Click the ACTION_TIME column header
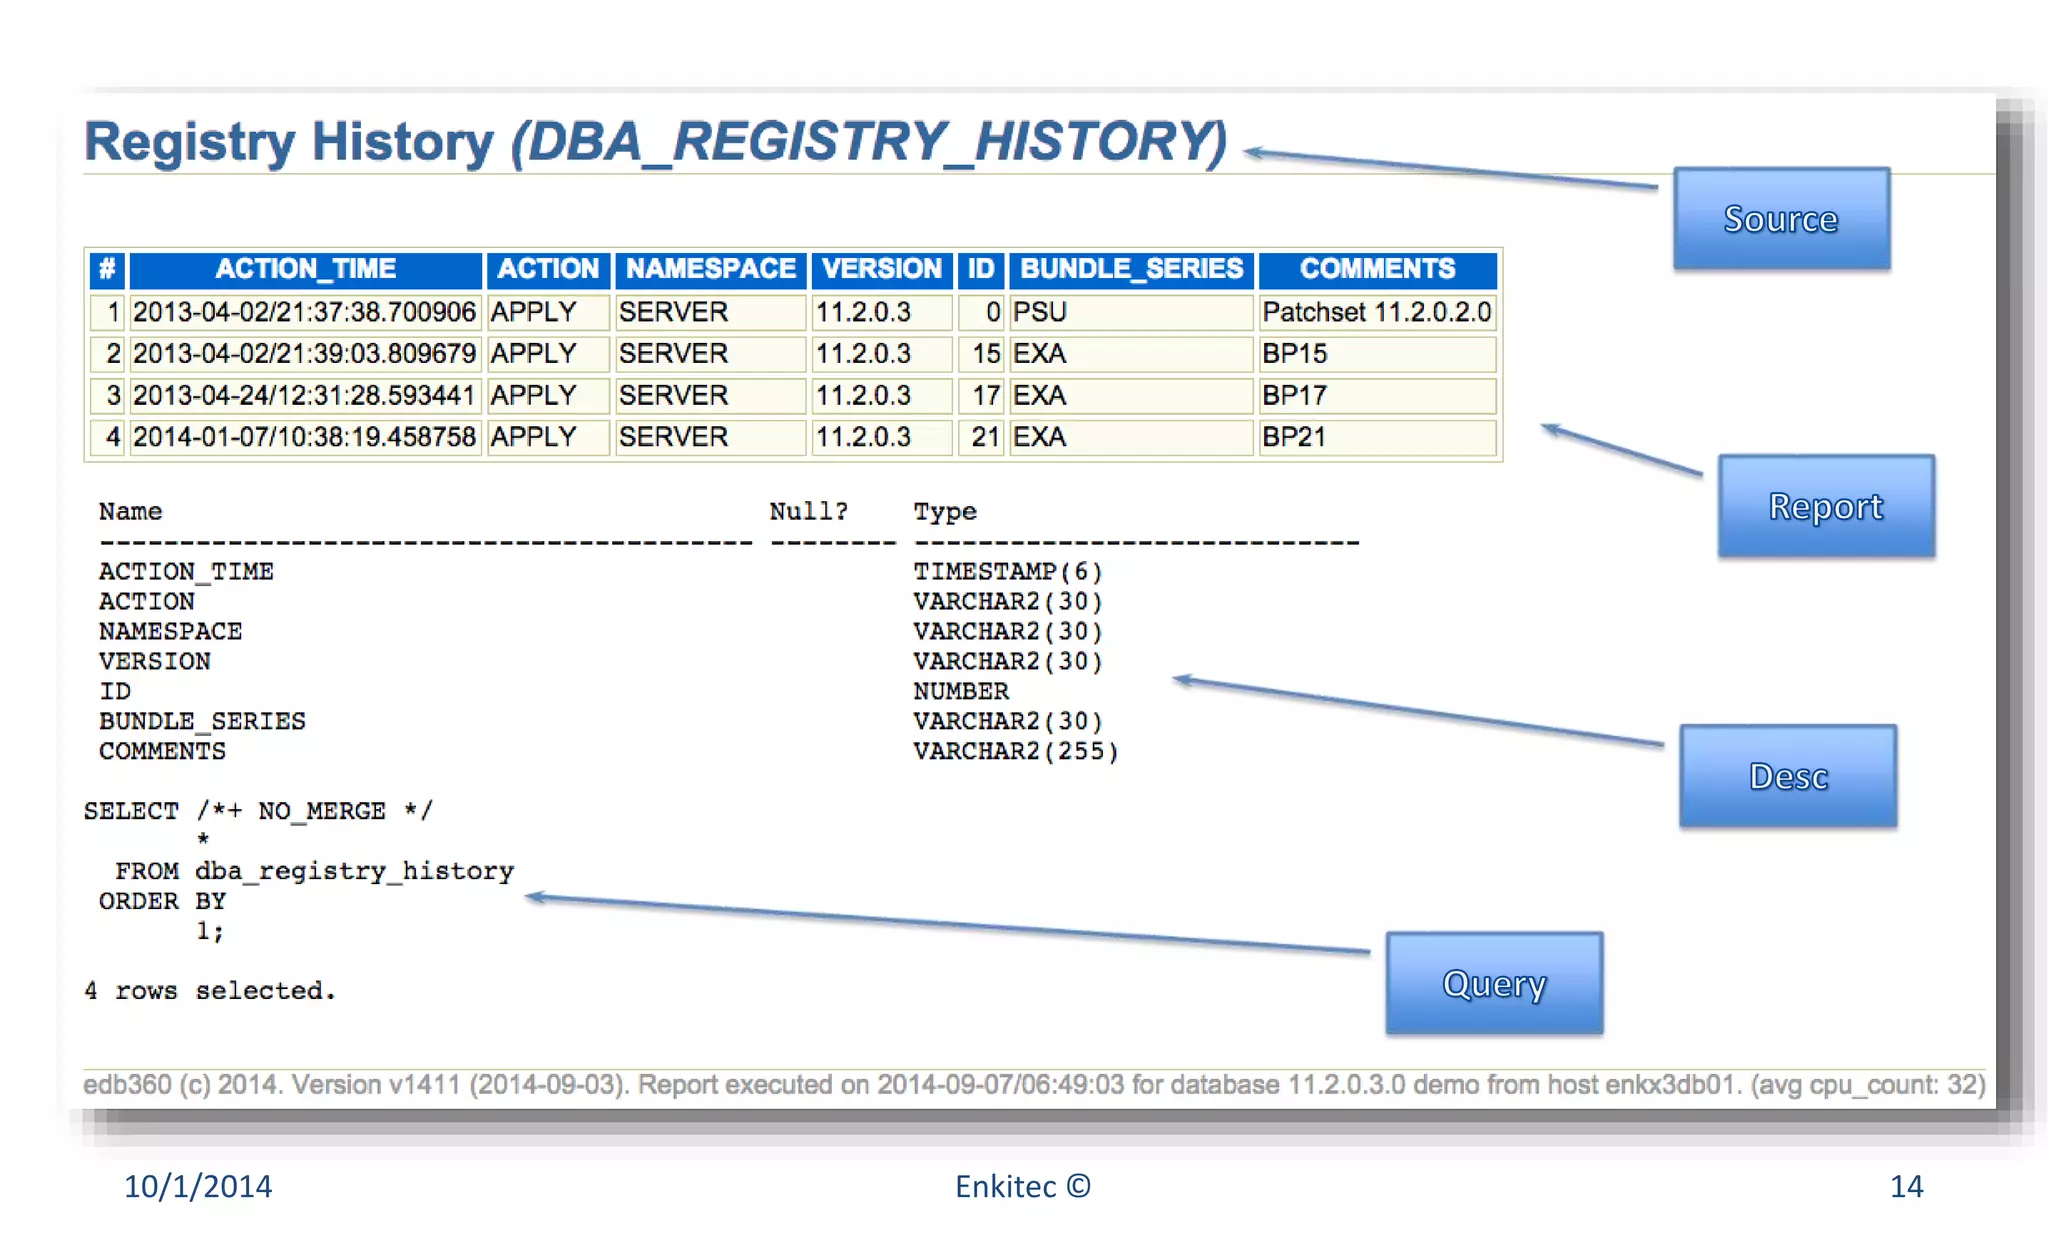 [x=306, y=269]
